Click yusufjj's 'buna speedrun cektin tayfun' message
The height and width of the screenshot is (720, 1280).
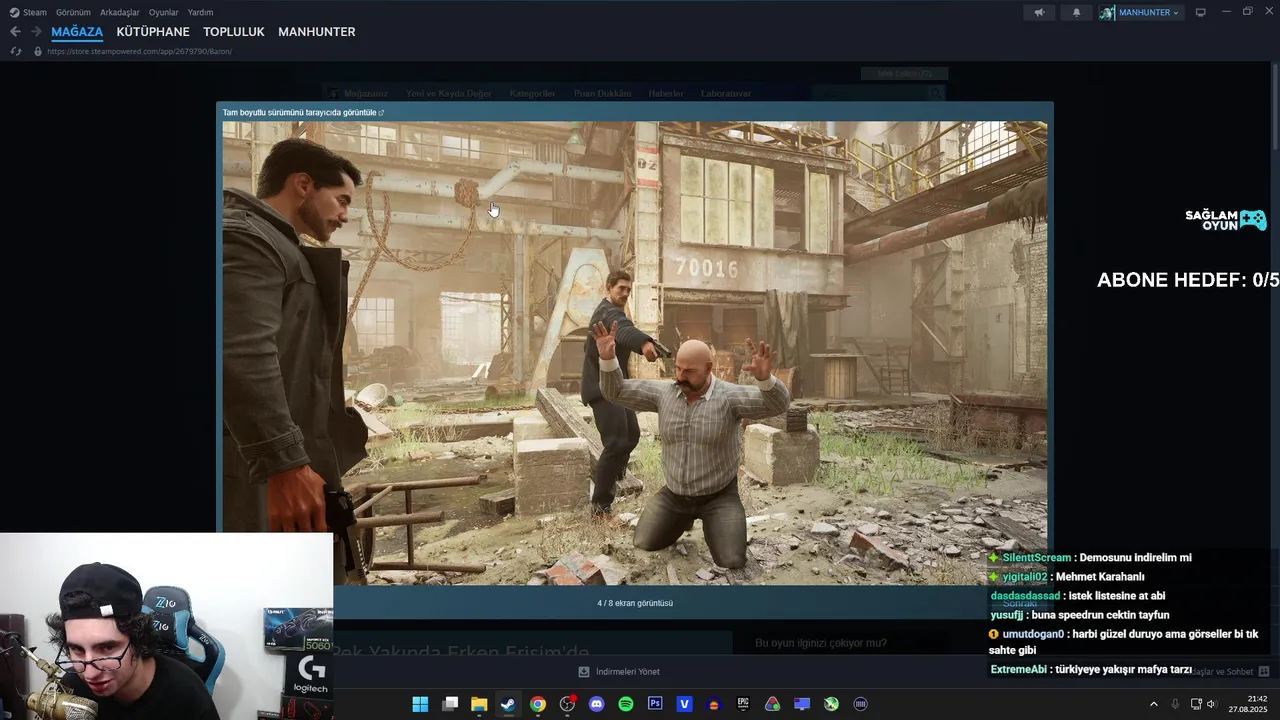1079,615
